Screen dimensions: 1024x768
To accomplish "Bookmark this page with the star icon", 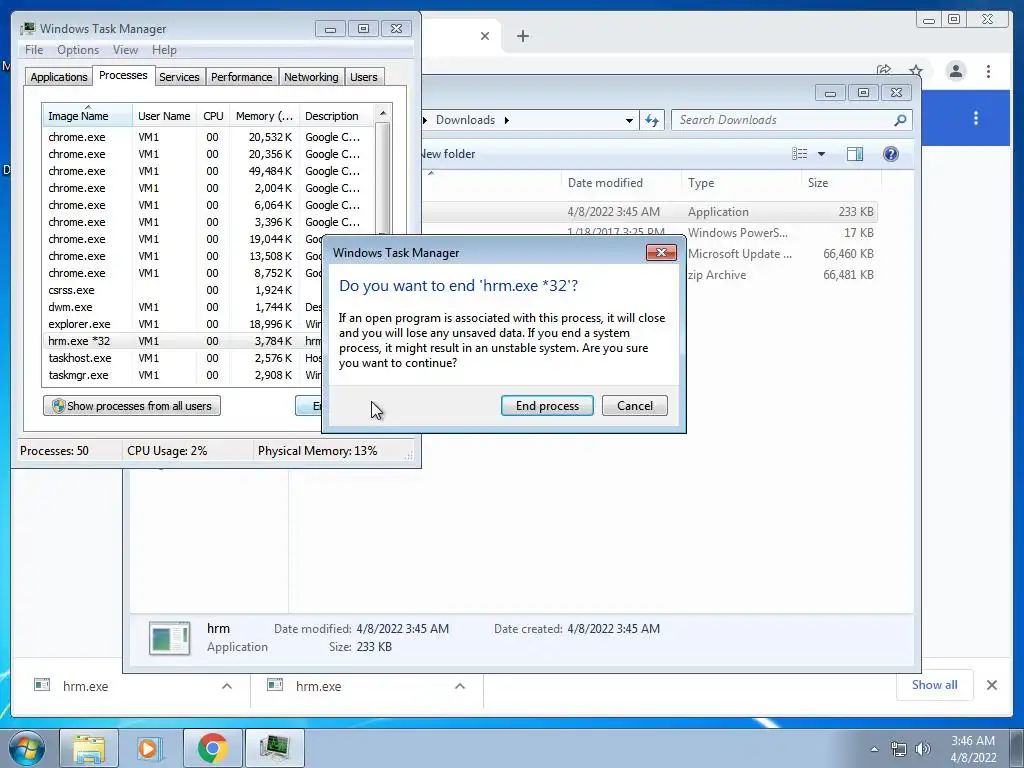I will 916,71.
